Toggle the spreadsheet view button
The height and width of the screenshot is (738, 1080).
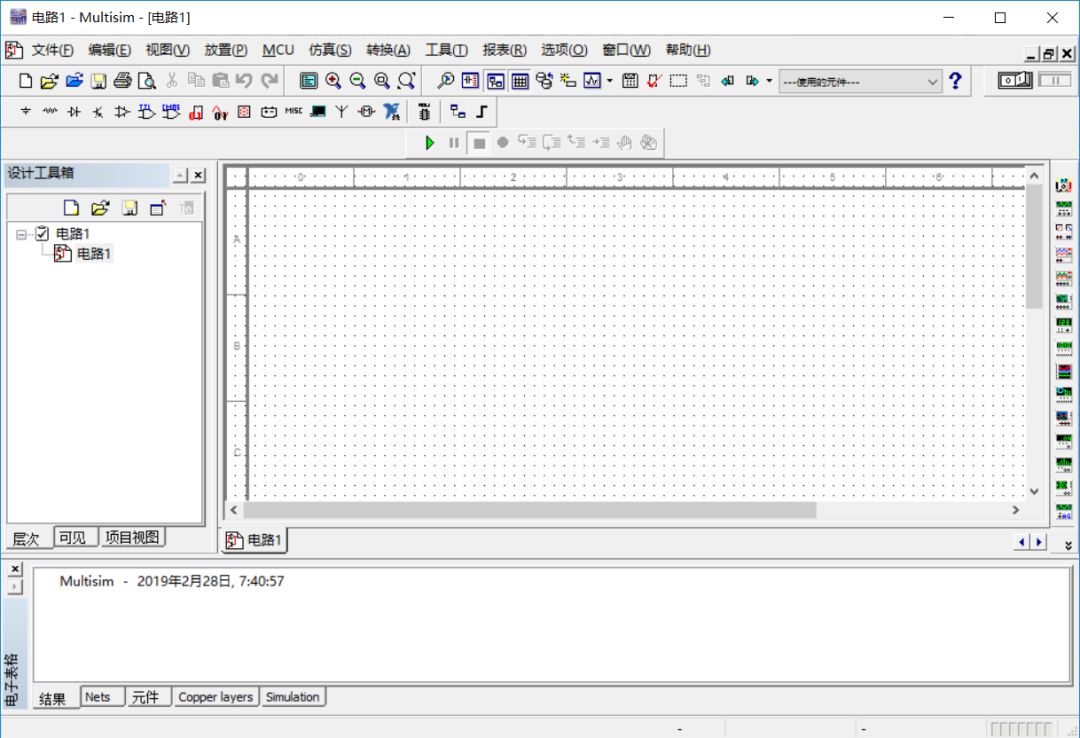519,81
